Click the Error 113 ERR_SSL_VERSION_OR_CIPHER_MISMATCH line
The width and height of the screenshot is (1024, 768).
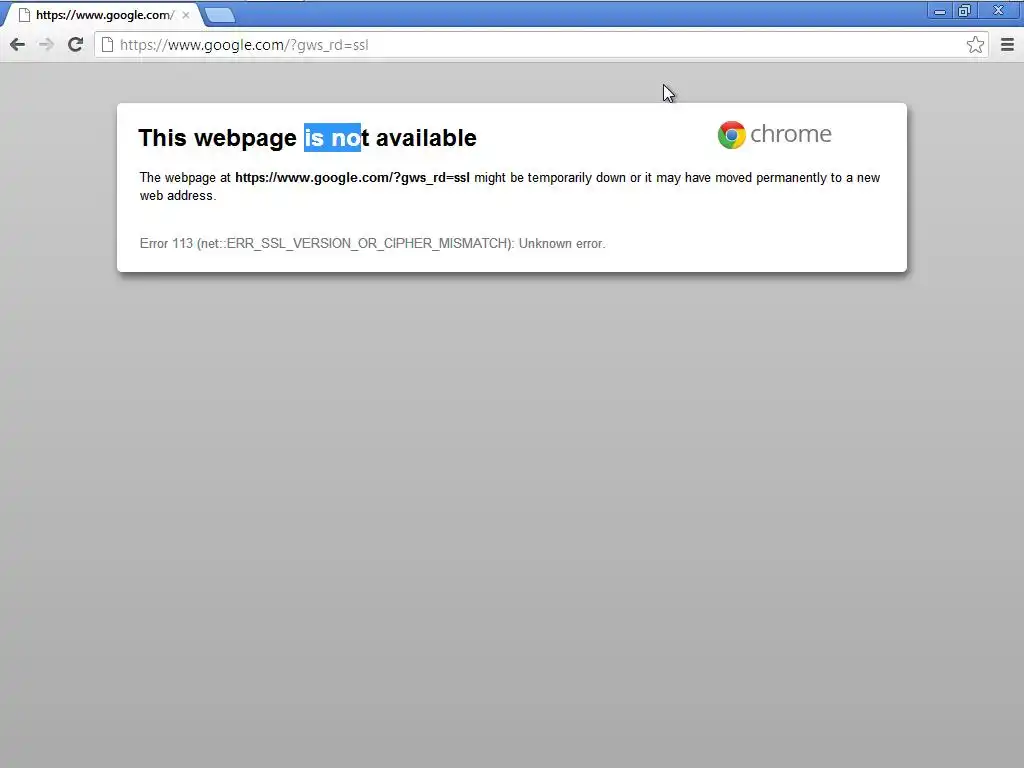click(372, 244)
